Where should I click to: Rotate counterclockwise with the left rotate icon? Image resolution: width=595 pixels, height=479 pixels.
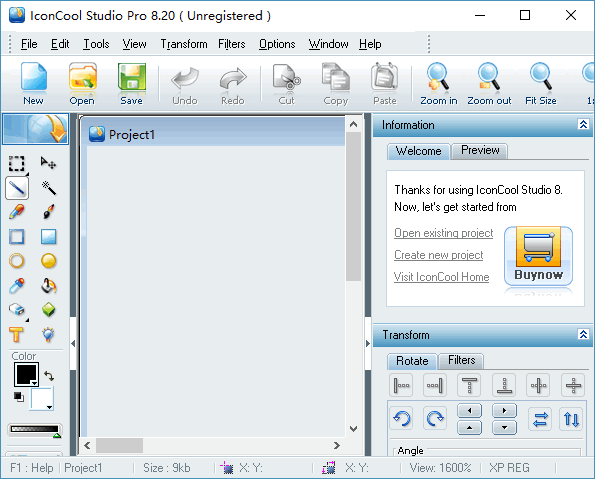click(401, 419)
